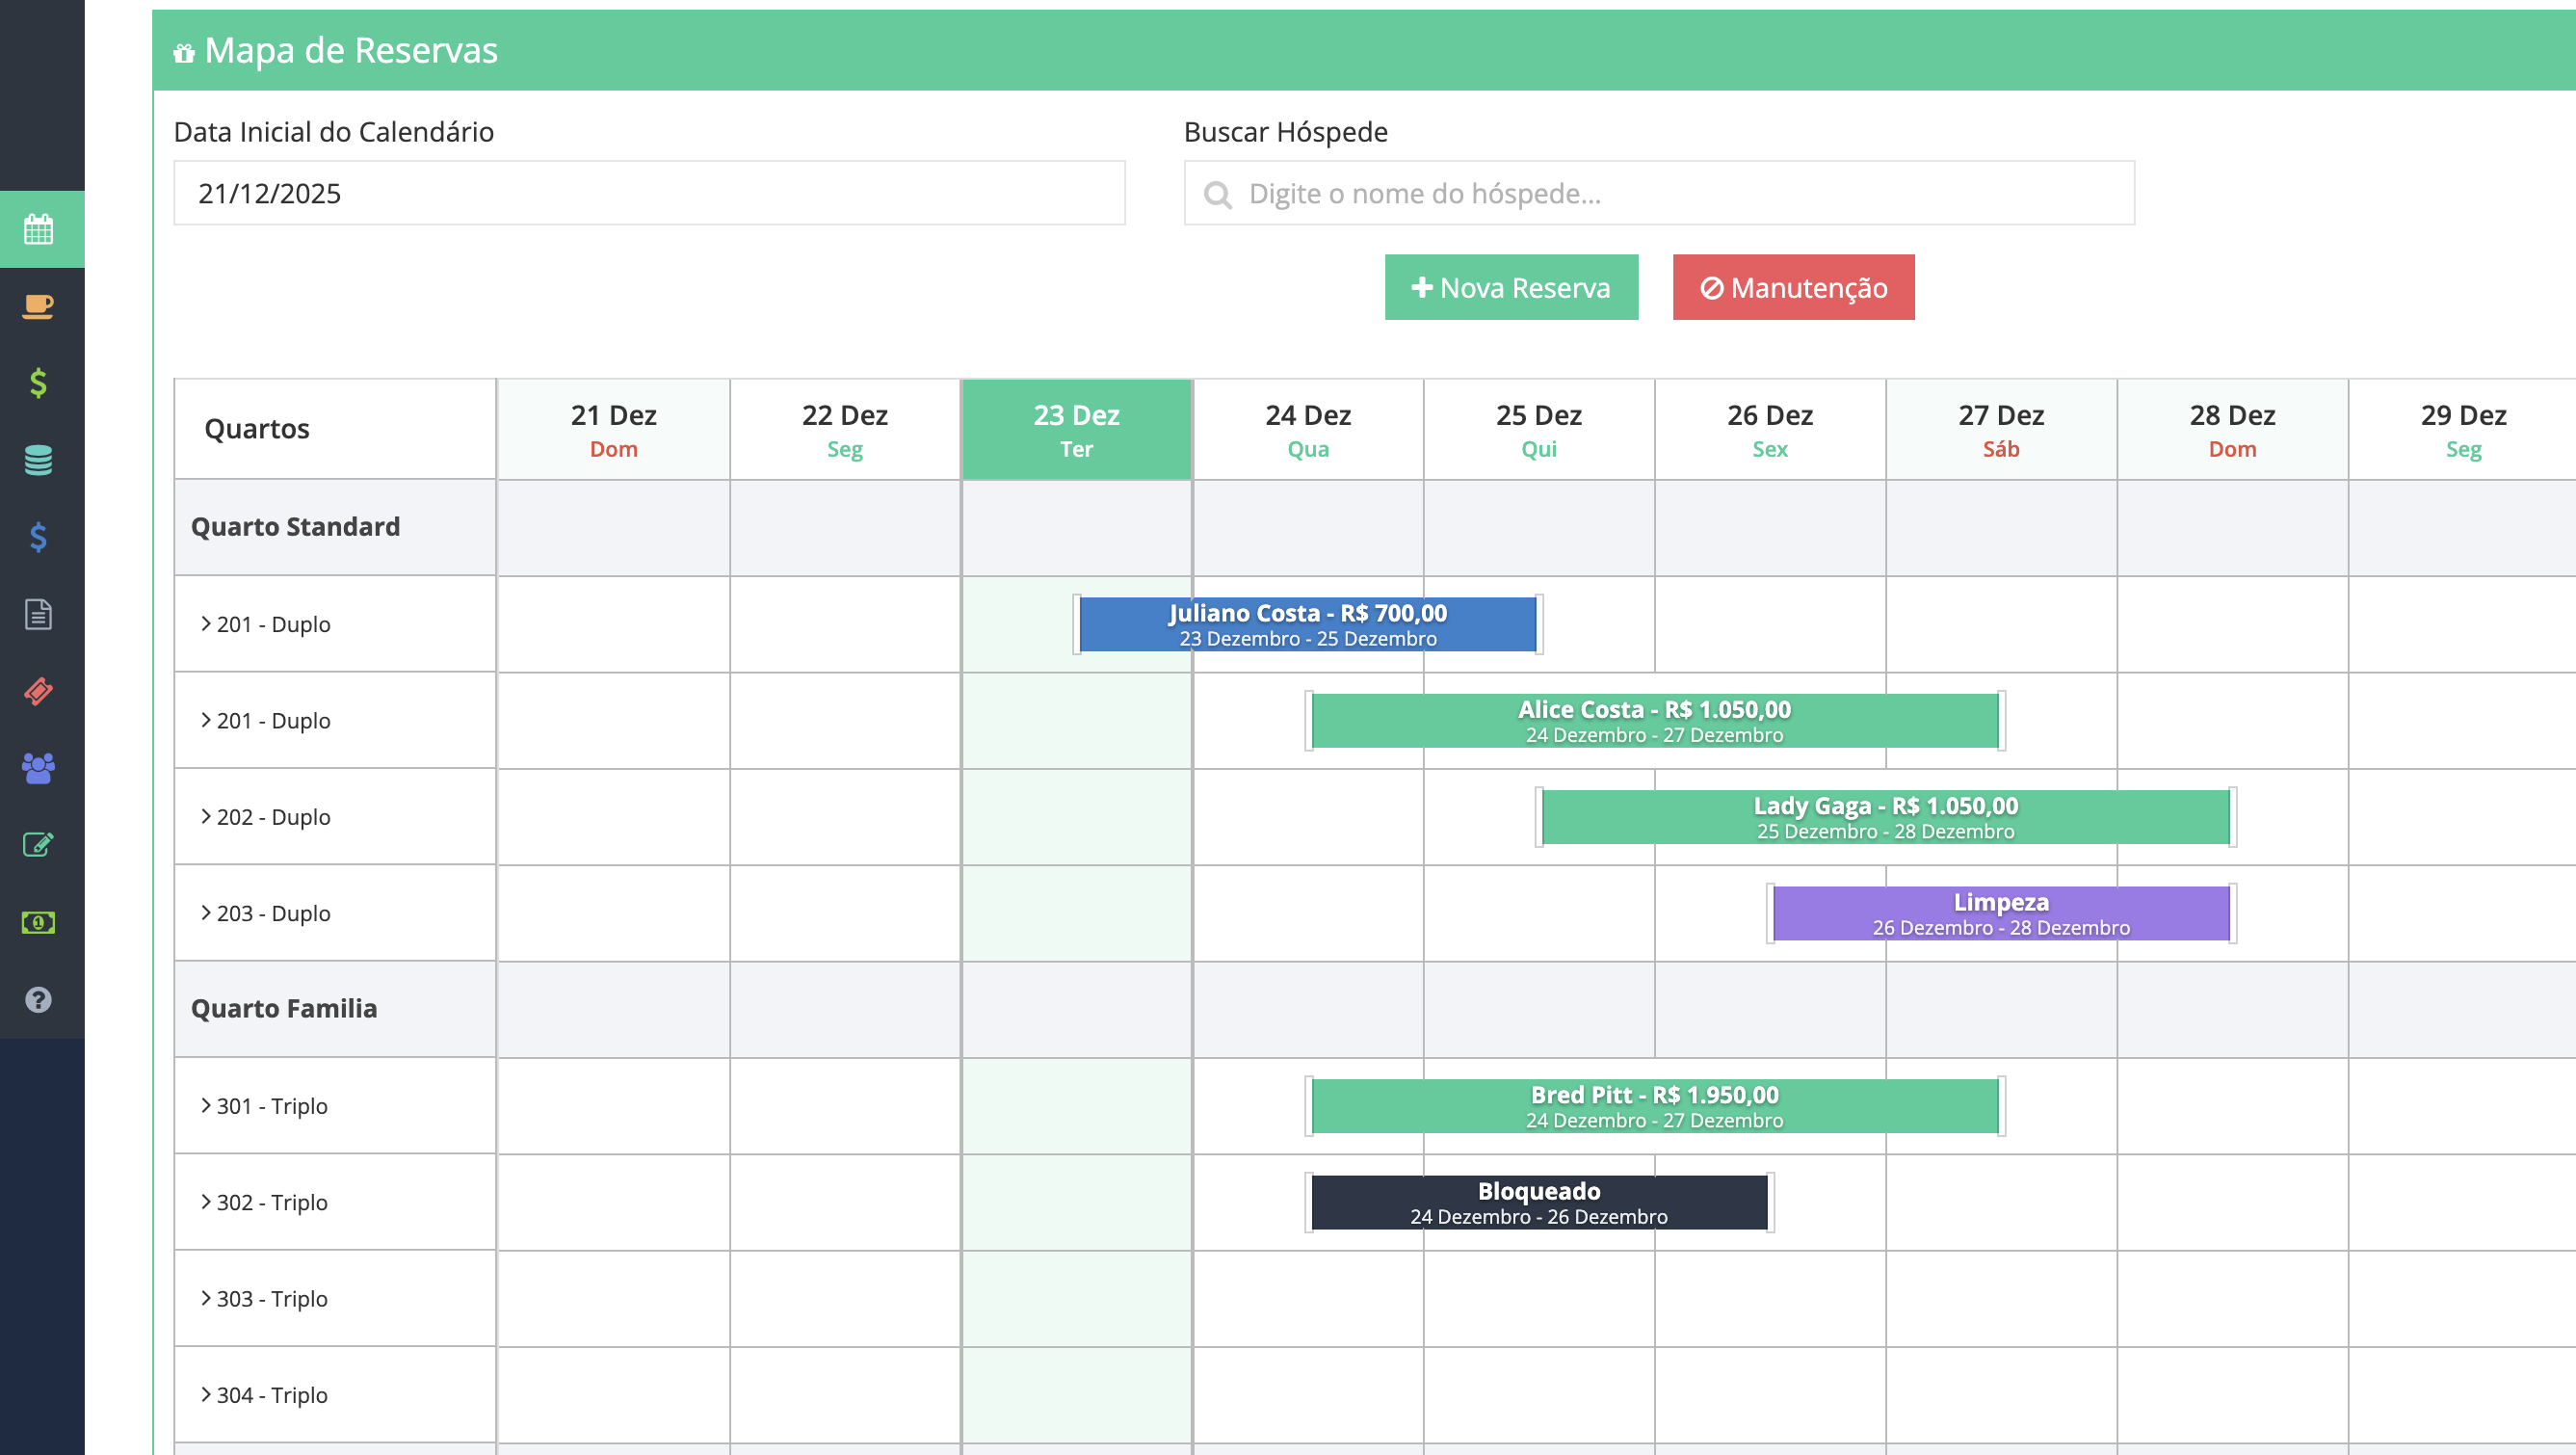2576x1455 pixels.
Task: Open the reservation map calendar icon
Action: [37, 228]
